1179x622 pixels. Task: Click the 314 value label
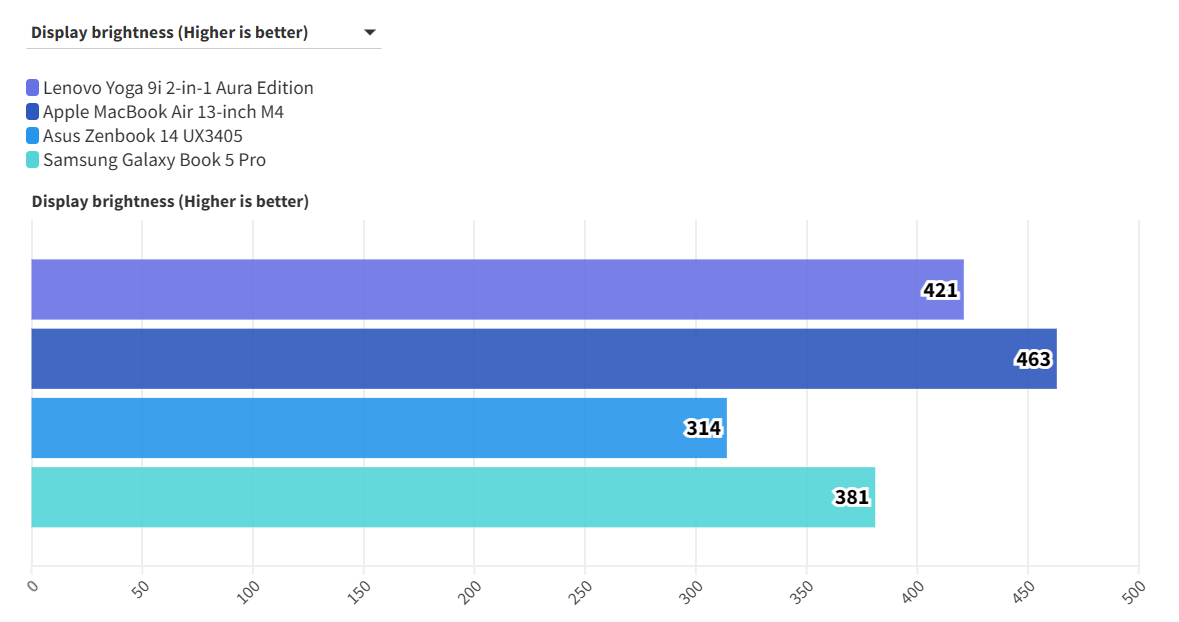(703, 428)
